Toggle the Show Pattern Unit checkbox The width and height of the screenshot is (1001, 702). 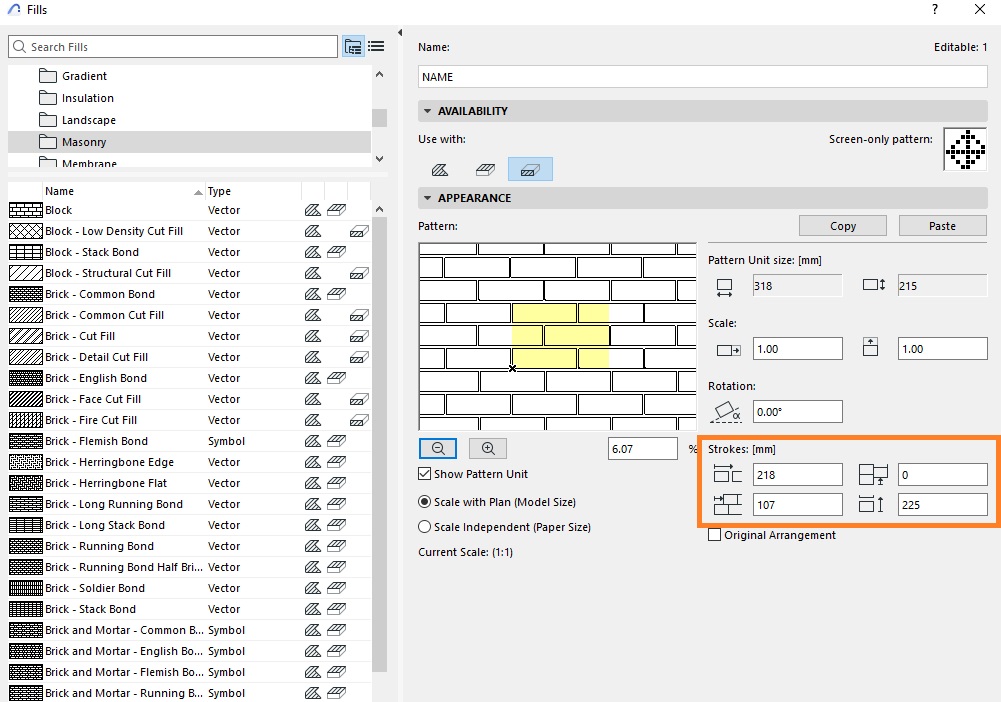424,473
